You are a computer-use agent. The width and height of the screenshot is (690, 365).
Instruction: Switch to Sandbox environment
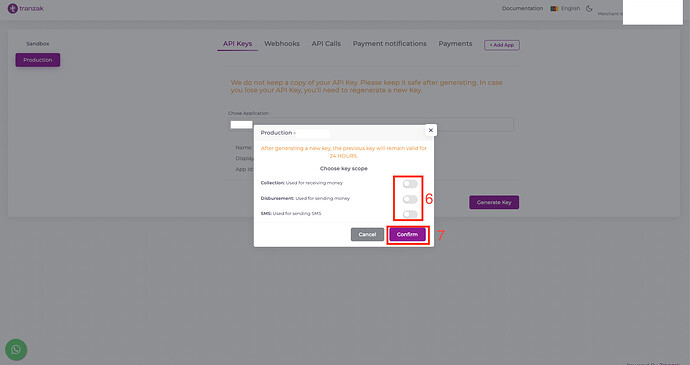pos(38,44)
